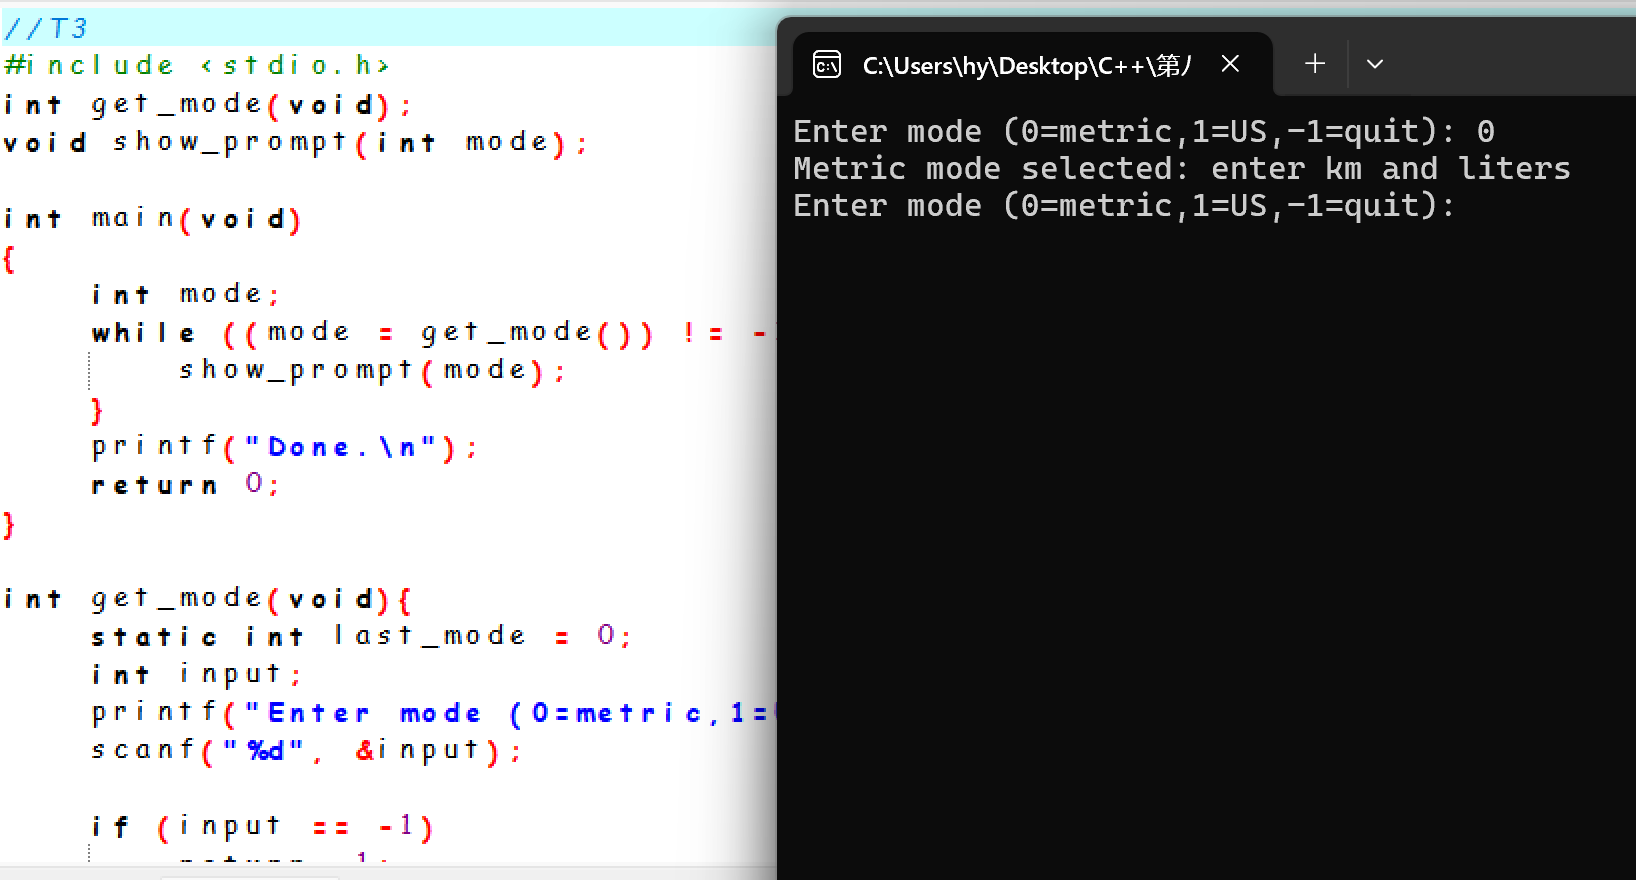The image size is (1636, 880).
Task: Click the //T3 comment line in editor
Action: coord(46,28)
